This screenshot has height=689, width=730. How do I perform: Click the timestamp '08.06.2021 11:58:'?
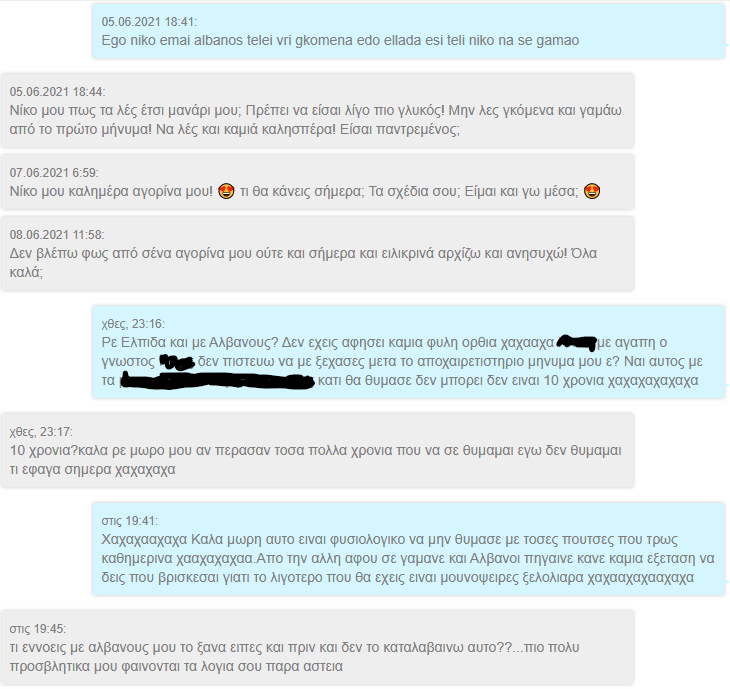click(57, 235)
